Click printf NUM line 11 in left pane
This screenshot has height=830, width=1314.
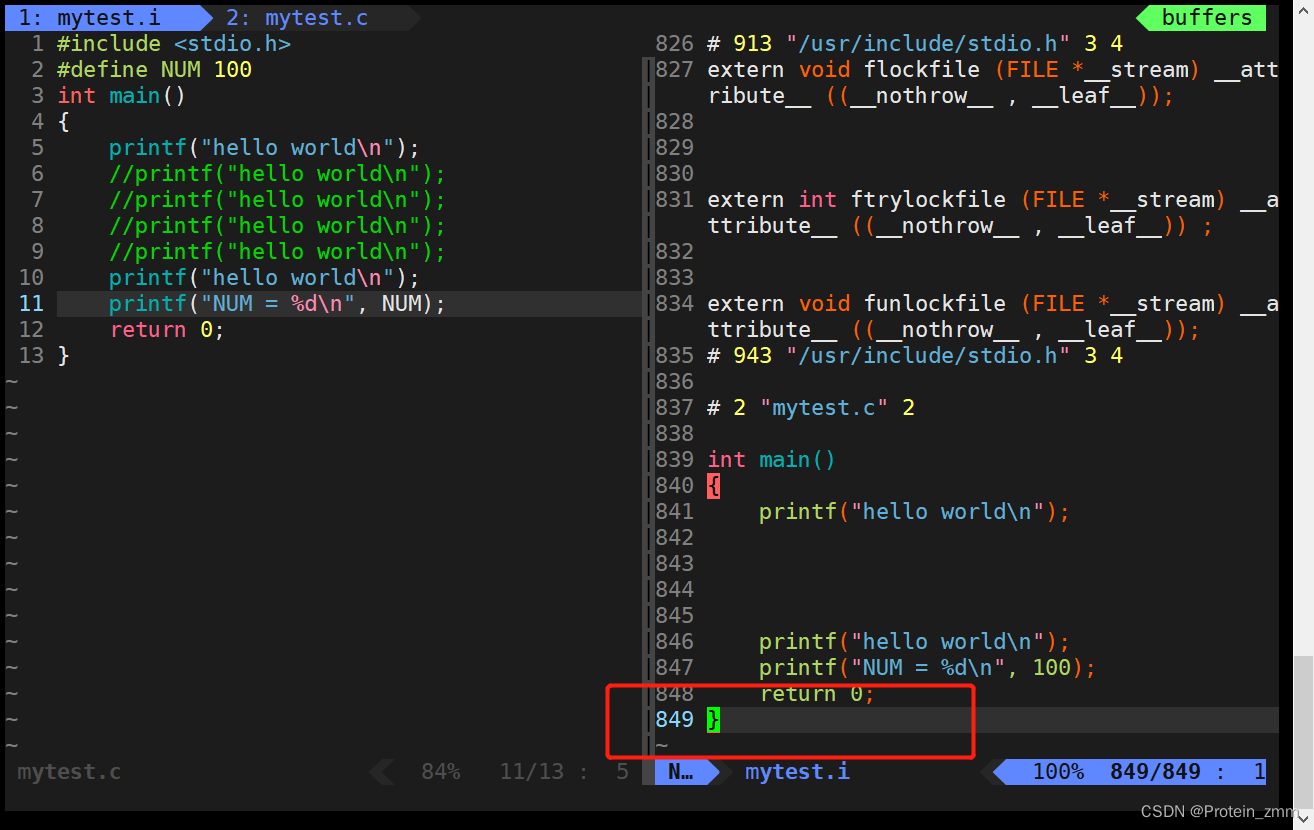tap(277, 304)
